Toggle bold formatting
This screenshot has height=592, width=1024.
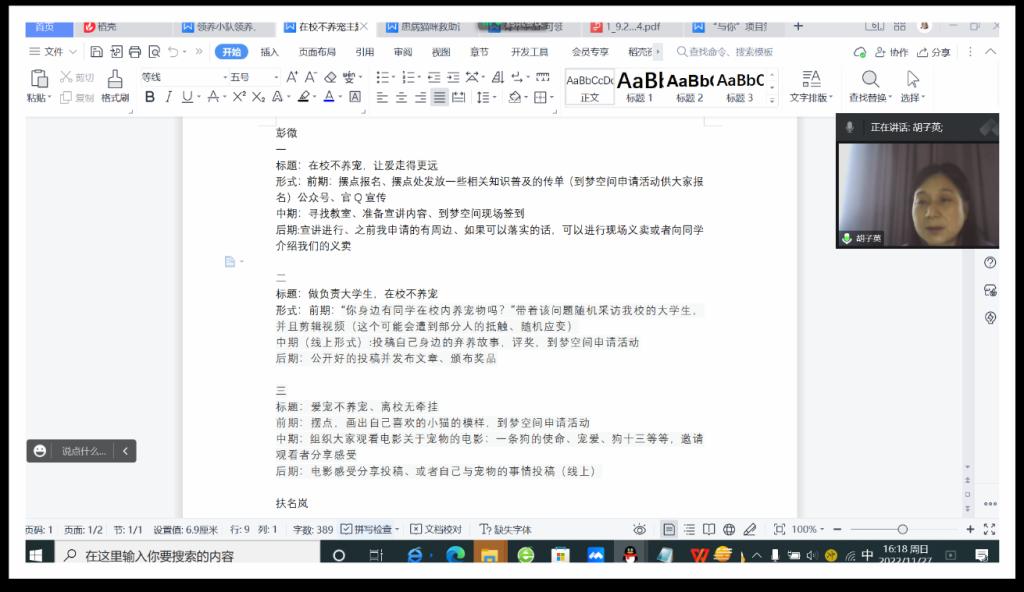(x=150, y=97)
